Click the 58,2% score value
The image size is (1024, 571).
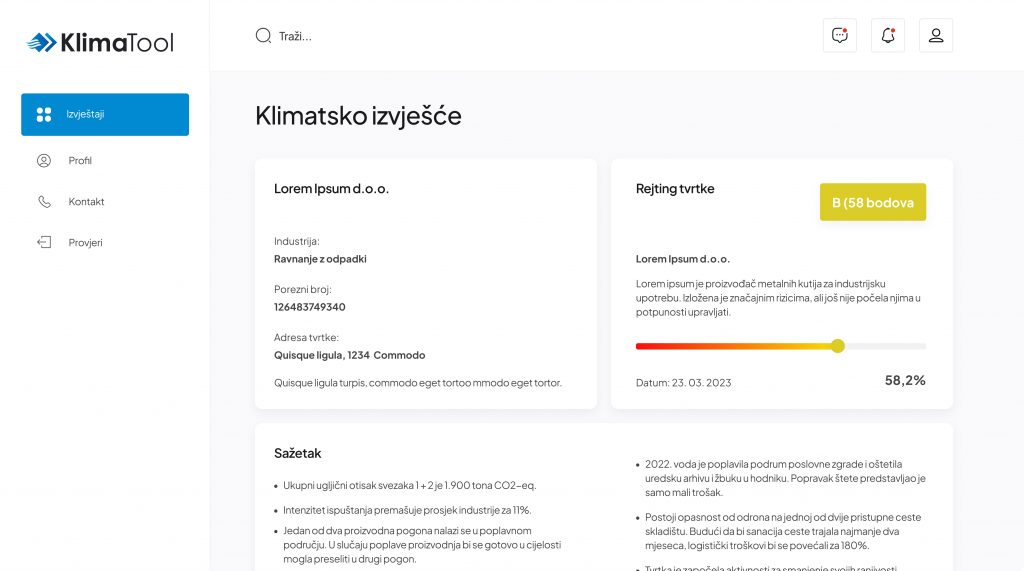(905, 380)
